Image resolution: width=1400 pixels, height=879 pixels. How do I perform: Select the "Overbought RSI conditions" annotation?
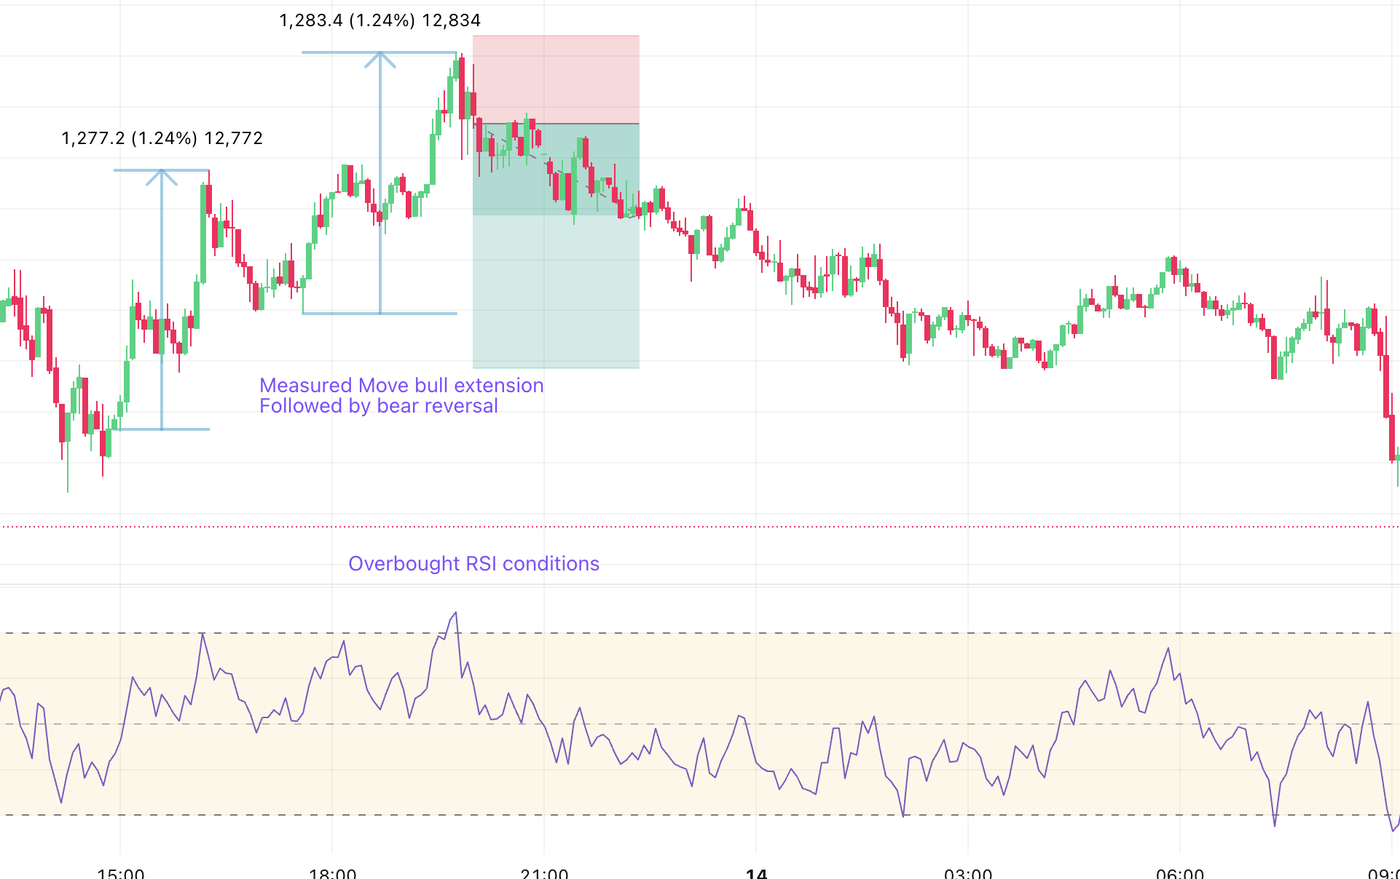coord(473,564)
